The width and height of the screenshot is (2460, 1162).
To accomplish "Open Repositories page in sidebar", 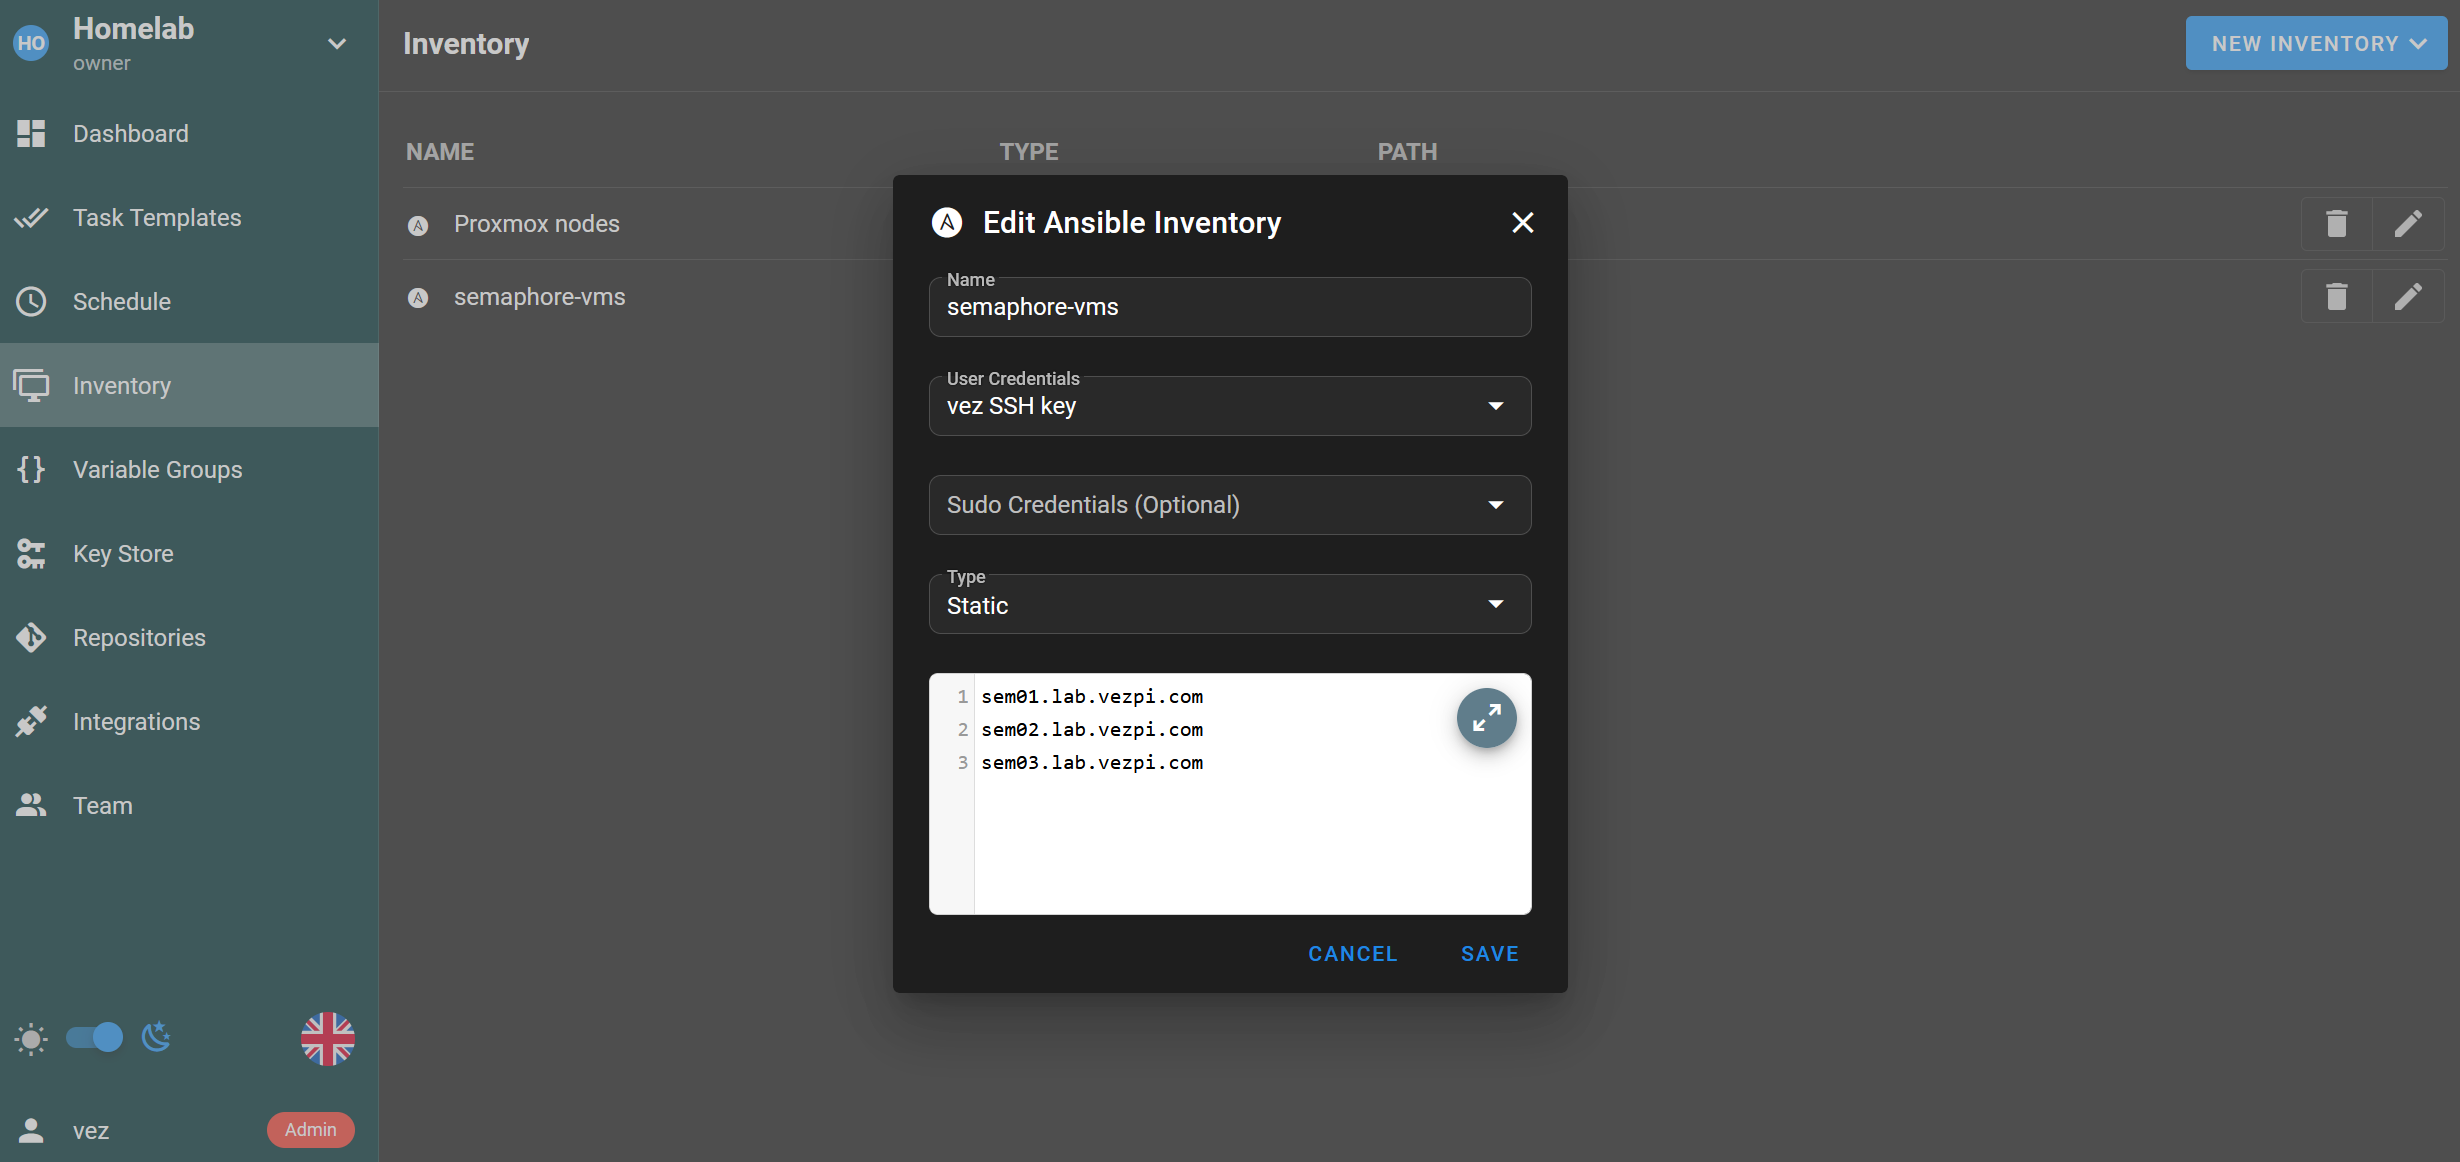I will click(139, 638).
